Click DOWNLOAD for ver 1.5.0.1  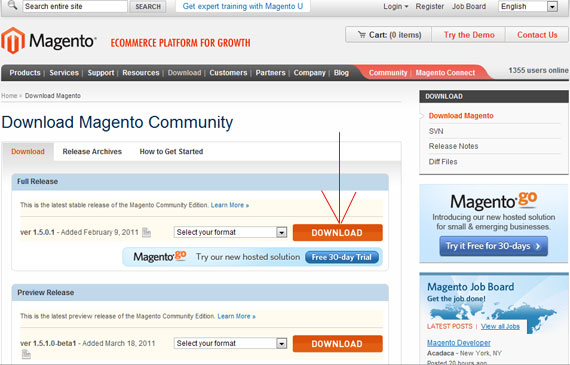tap(338, 233)
